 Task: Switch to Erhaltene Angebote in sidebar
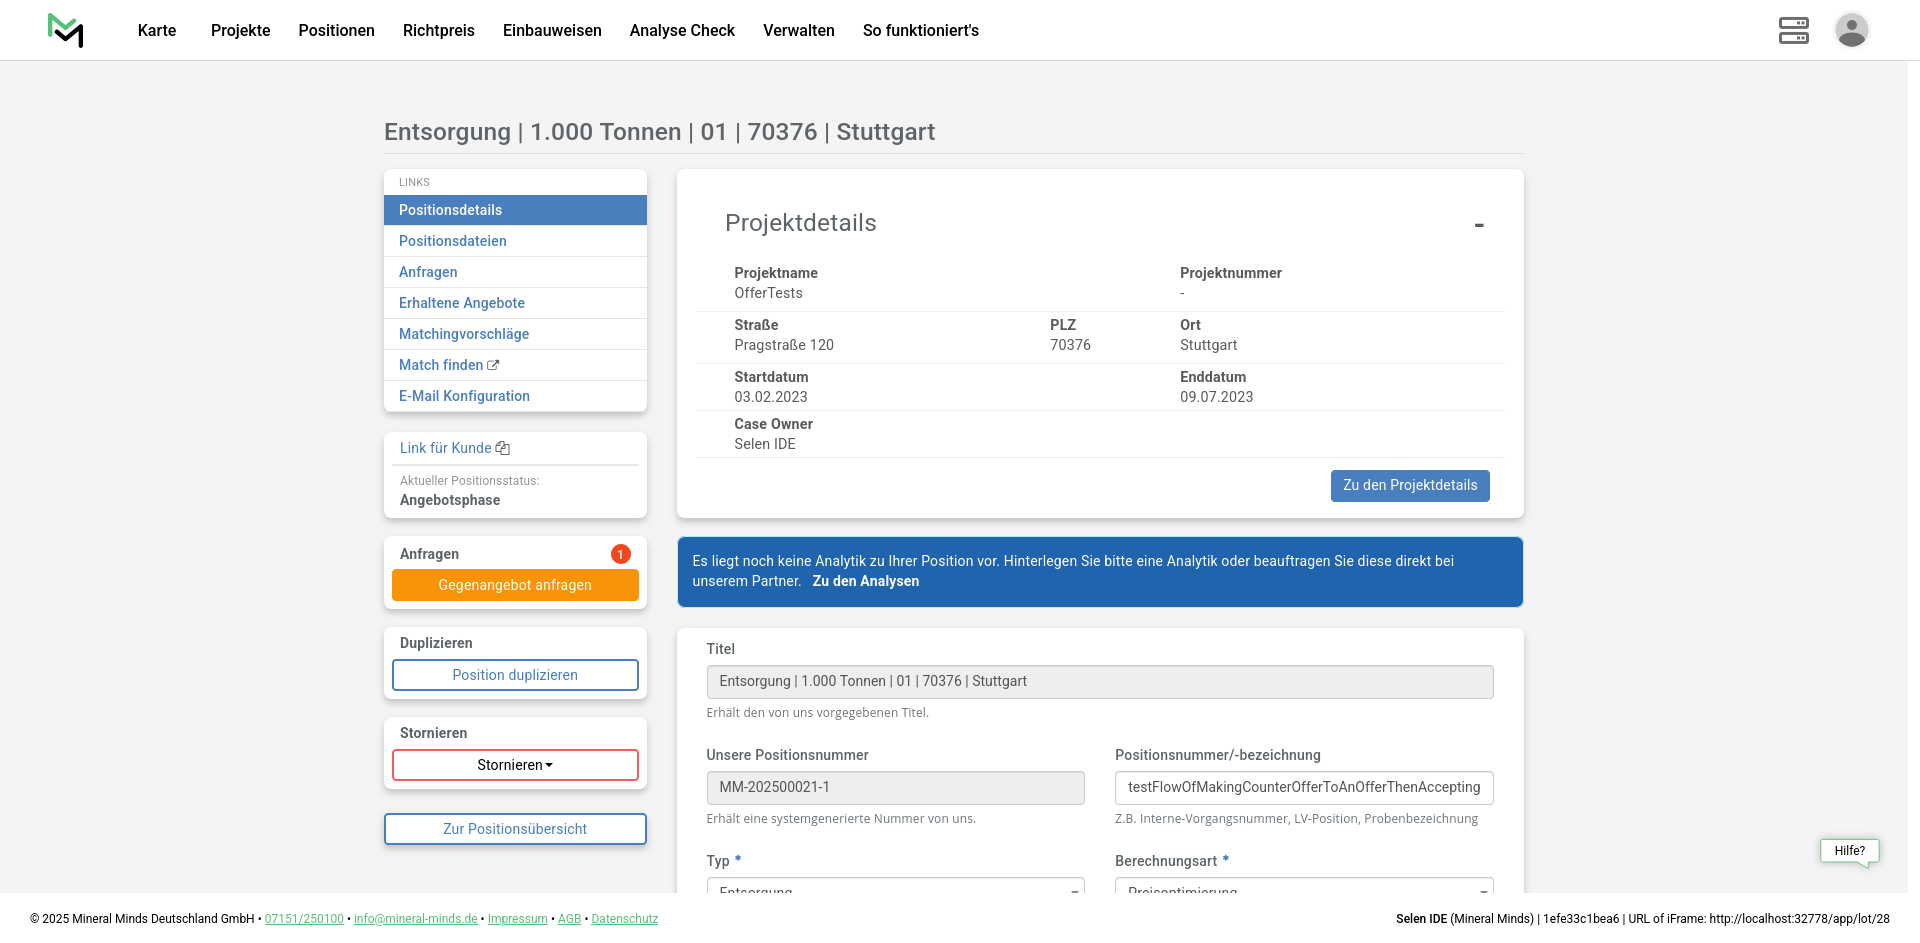462,303
